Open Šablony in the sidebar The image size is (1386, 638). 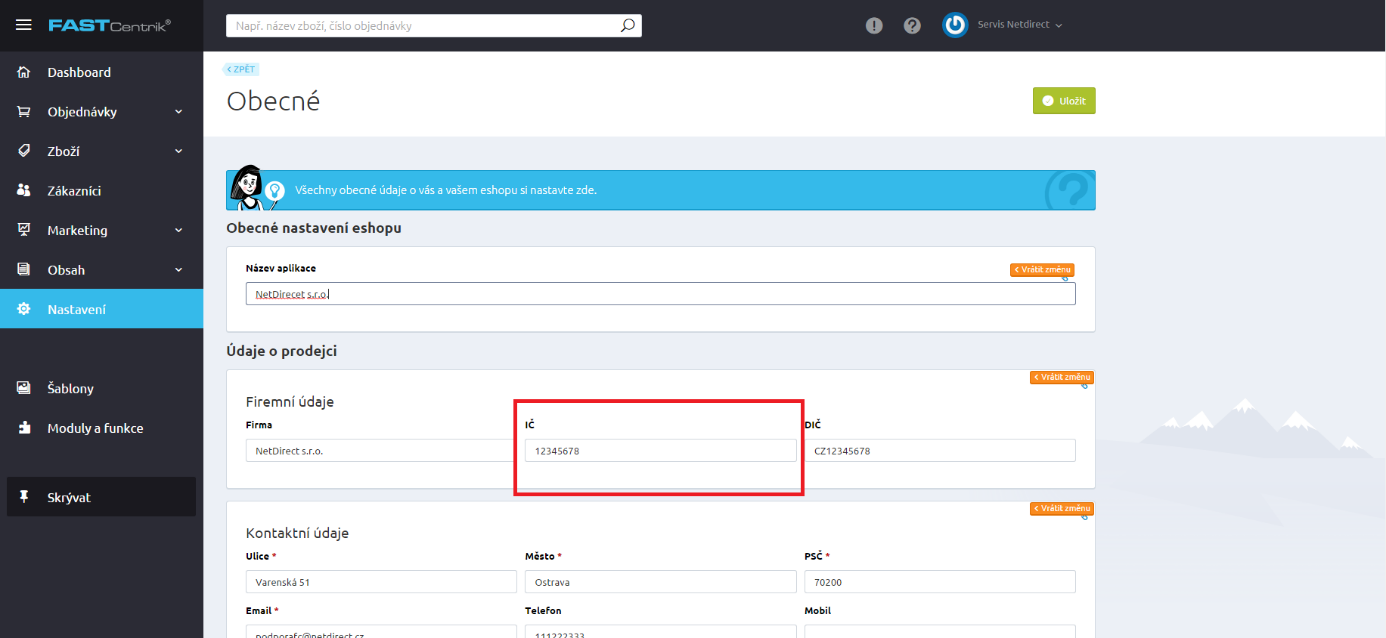[101, 388]
